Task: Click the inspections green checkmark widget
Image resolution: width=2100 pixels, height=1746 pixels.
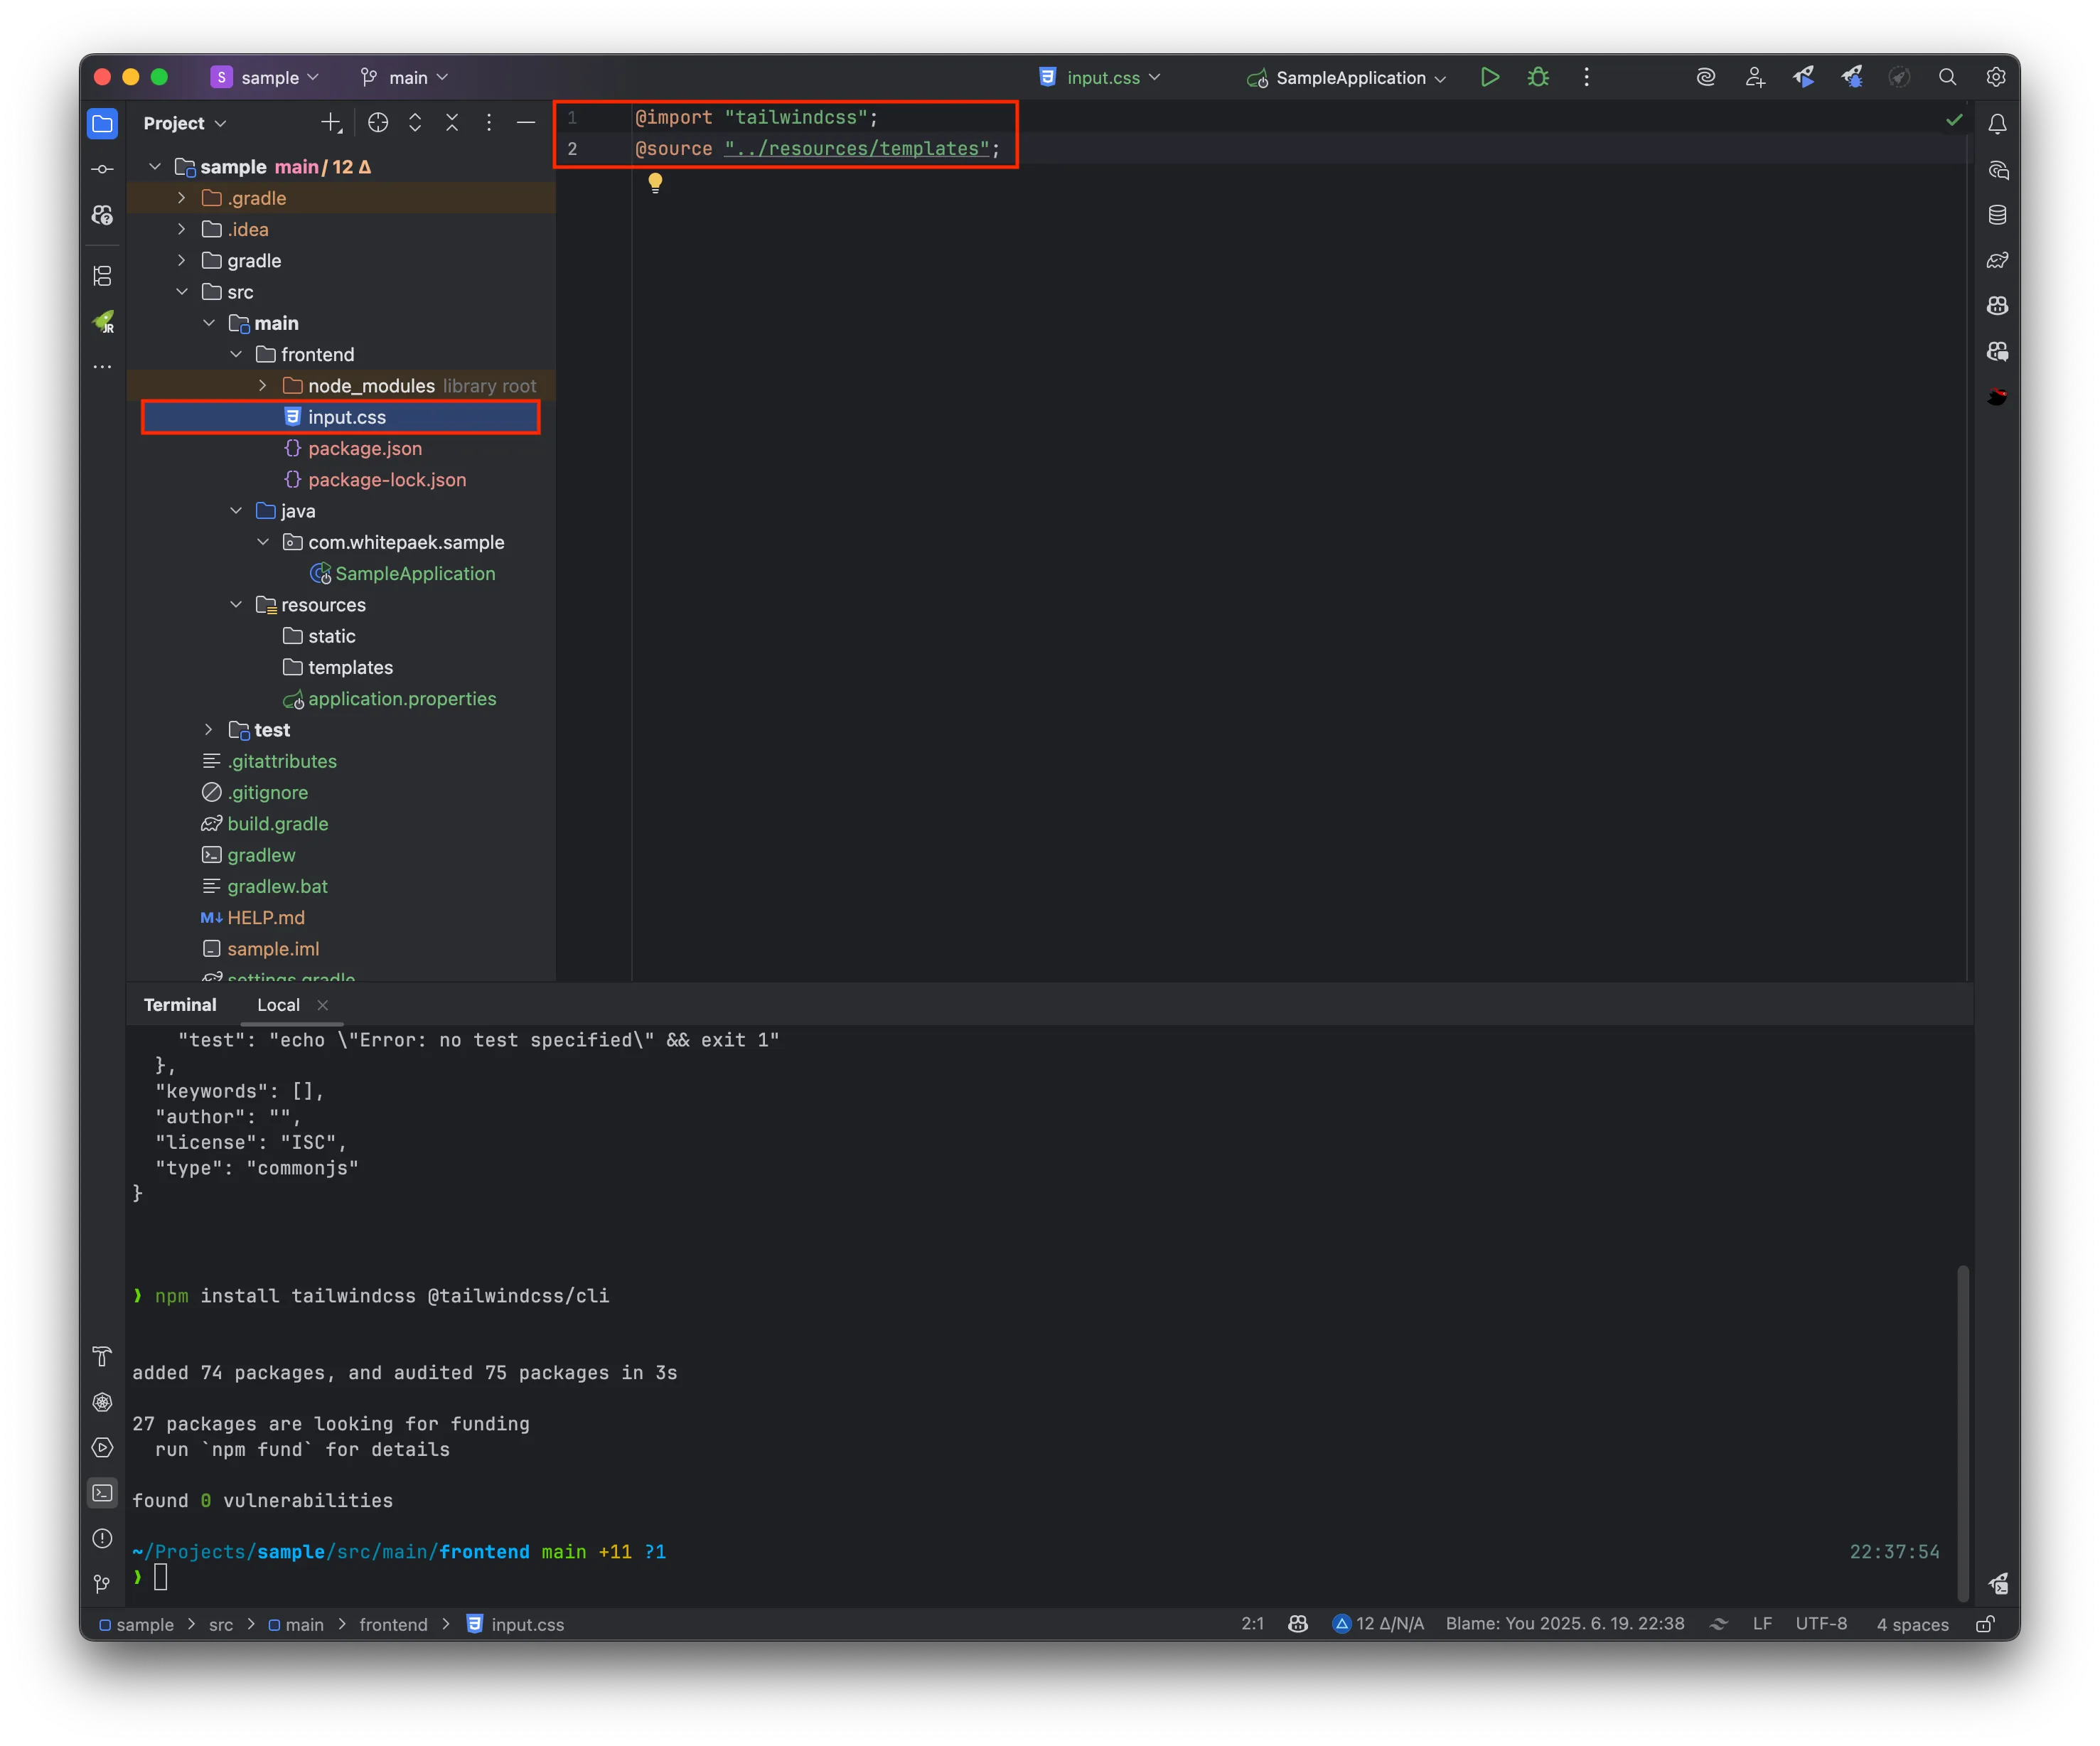Action: click(x=1954, y=120)
